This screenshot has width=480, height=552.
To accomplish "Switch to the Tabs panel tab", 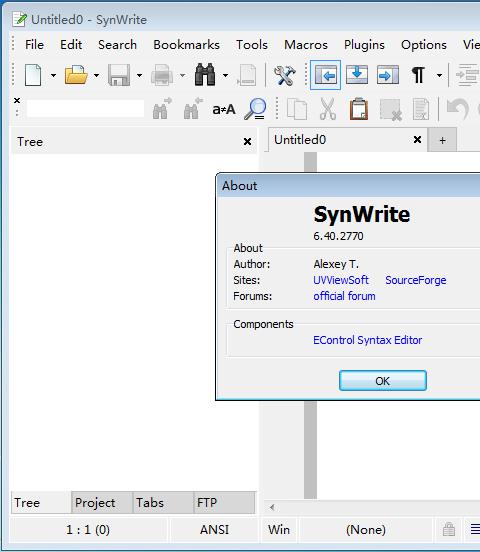I will pos(163,502).
